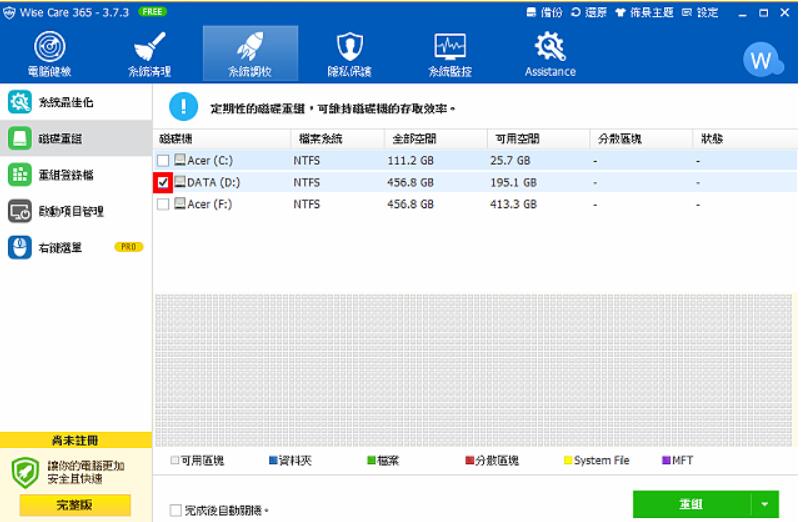Click the blue exclamation info icon
The image size is (801, 522).
183,107
